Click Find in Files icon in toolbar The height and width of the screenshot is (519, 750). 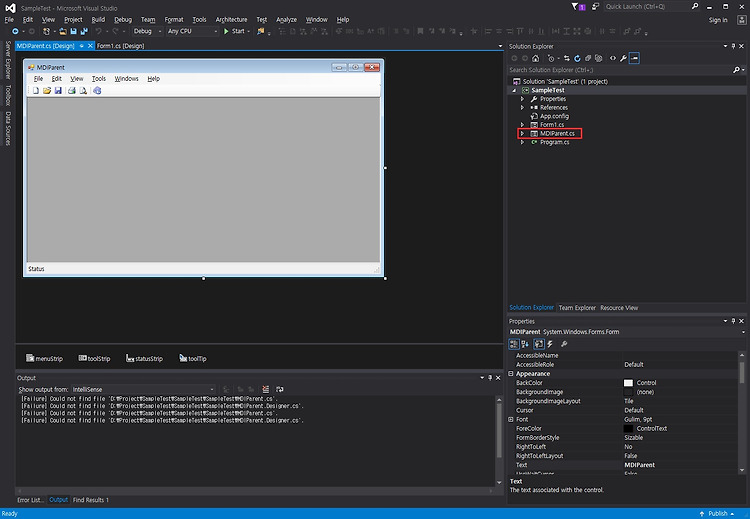(x=261, y=31)
